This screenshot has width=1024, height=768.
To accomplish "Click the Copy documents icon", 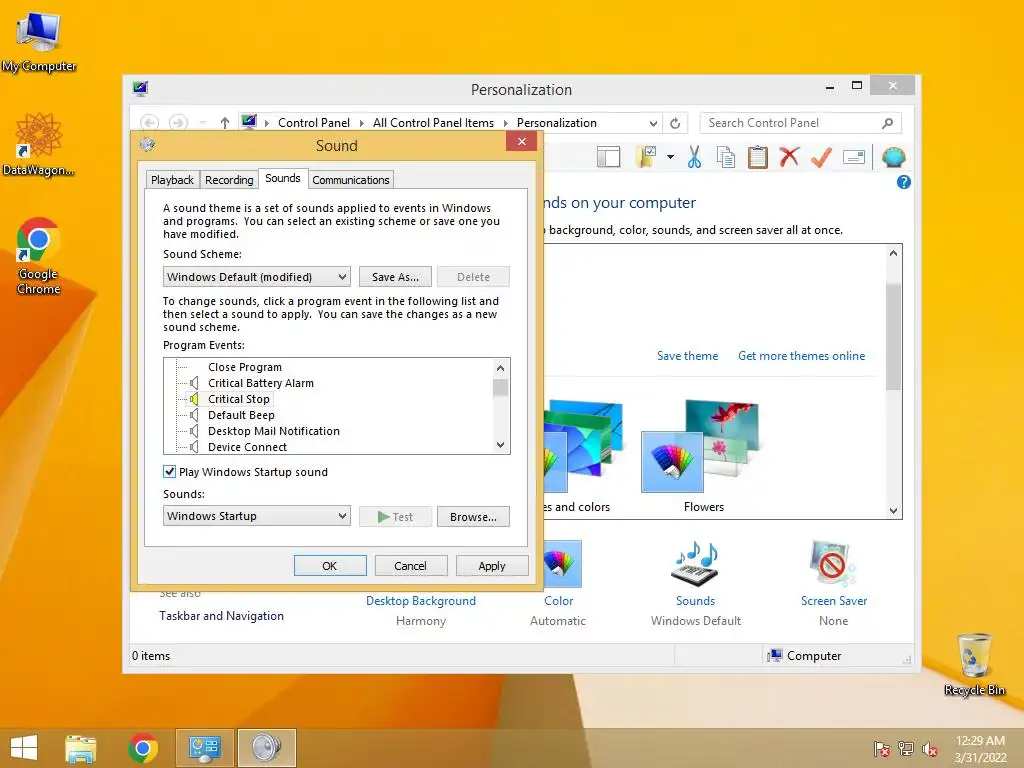I will coord(726,157).
